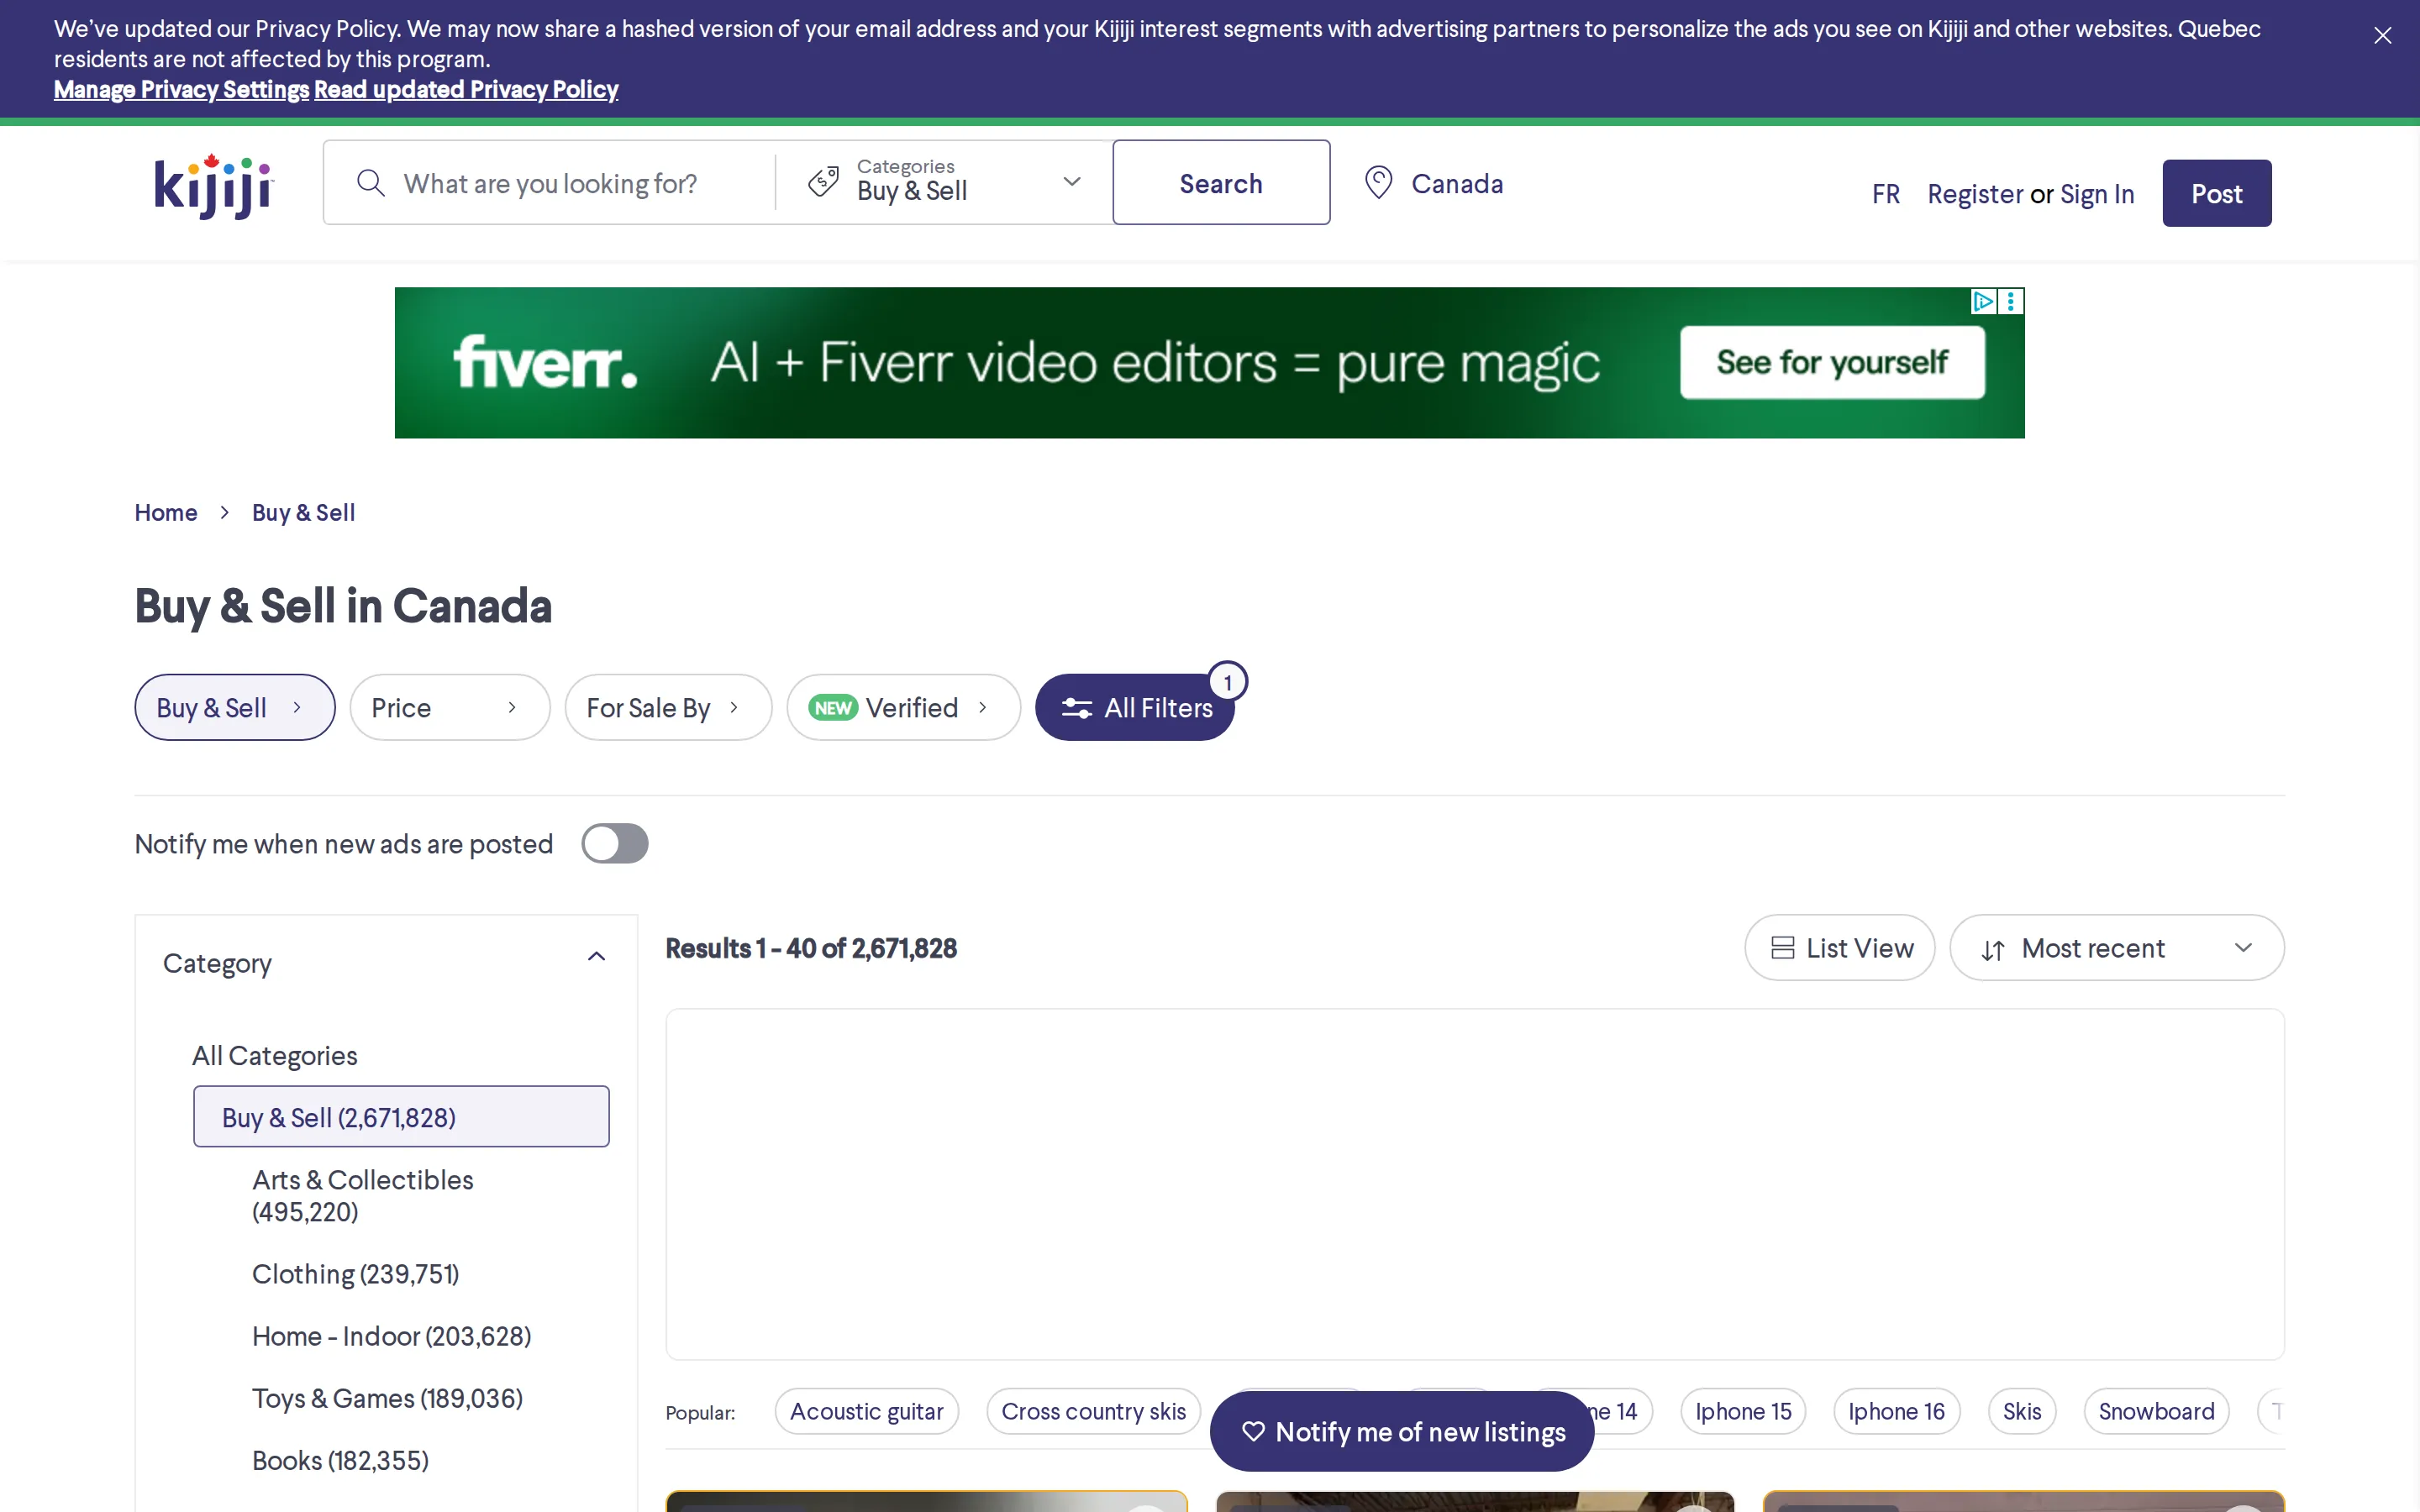Click the Search button
This screenshot has width=2420, height=1512.
(1221, 183)
